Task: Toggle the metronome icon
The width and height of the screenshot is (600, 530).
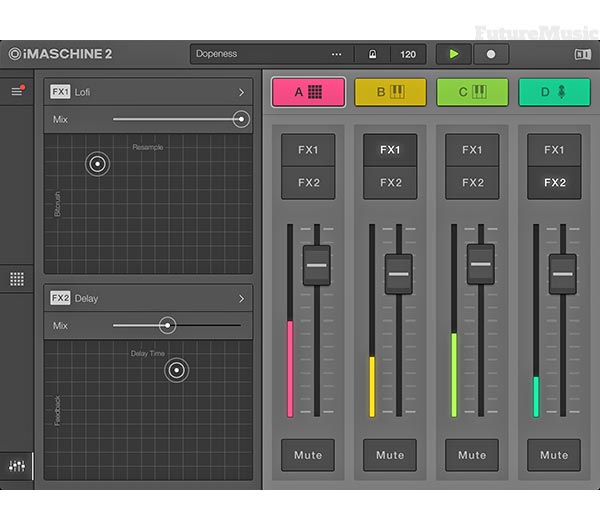Action: tap(372, 54)
